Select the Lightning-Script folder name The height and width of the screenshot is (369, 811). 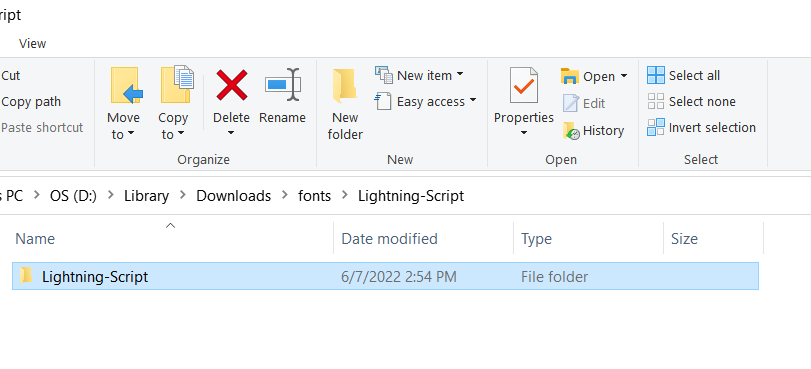tap(95, 276)
